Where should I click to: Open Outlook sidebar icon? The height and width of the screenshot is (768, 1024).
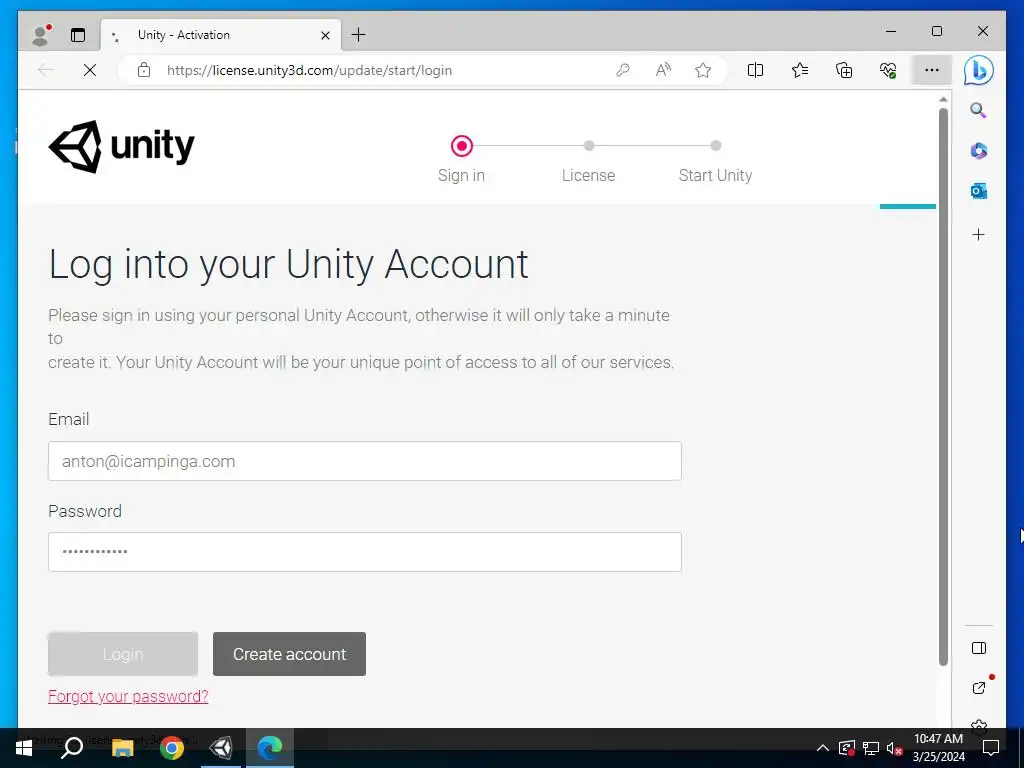coord(978,191)
